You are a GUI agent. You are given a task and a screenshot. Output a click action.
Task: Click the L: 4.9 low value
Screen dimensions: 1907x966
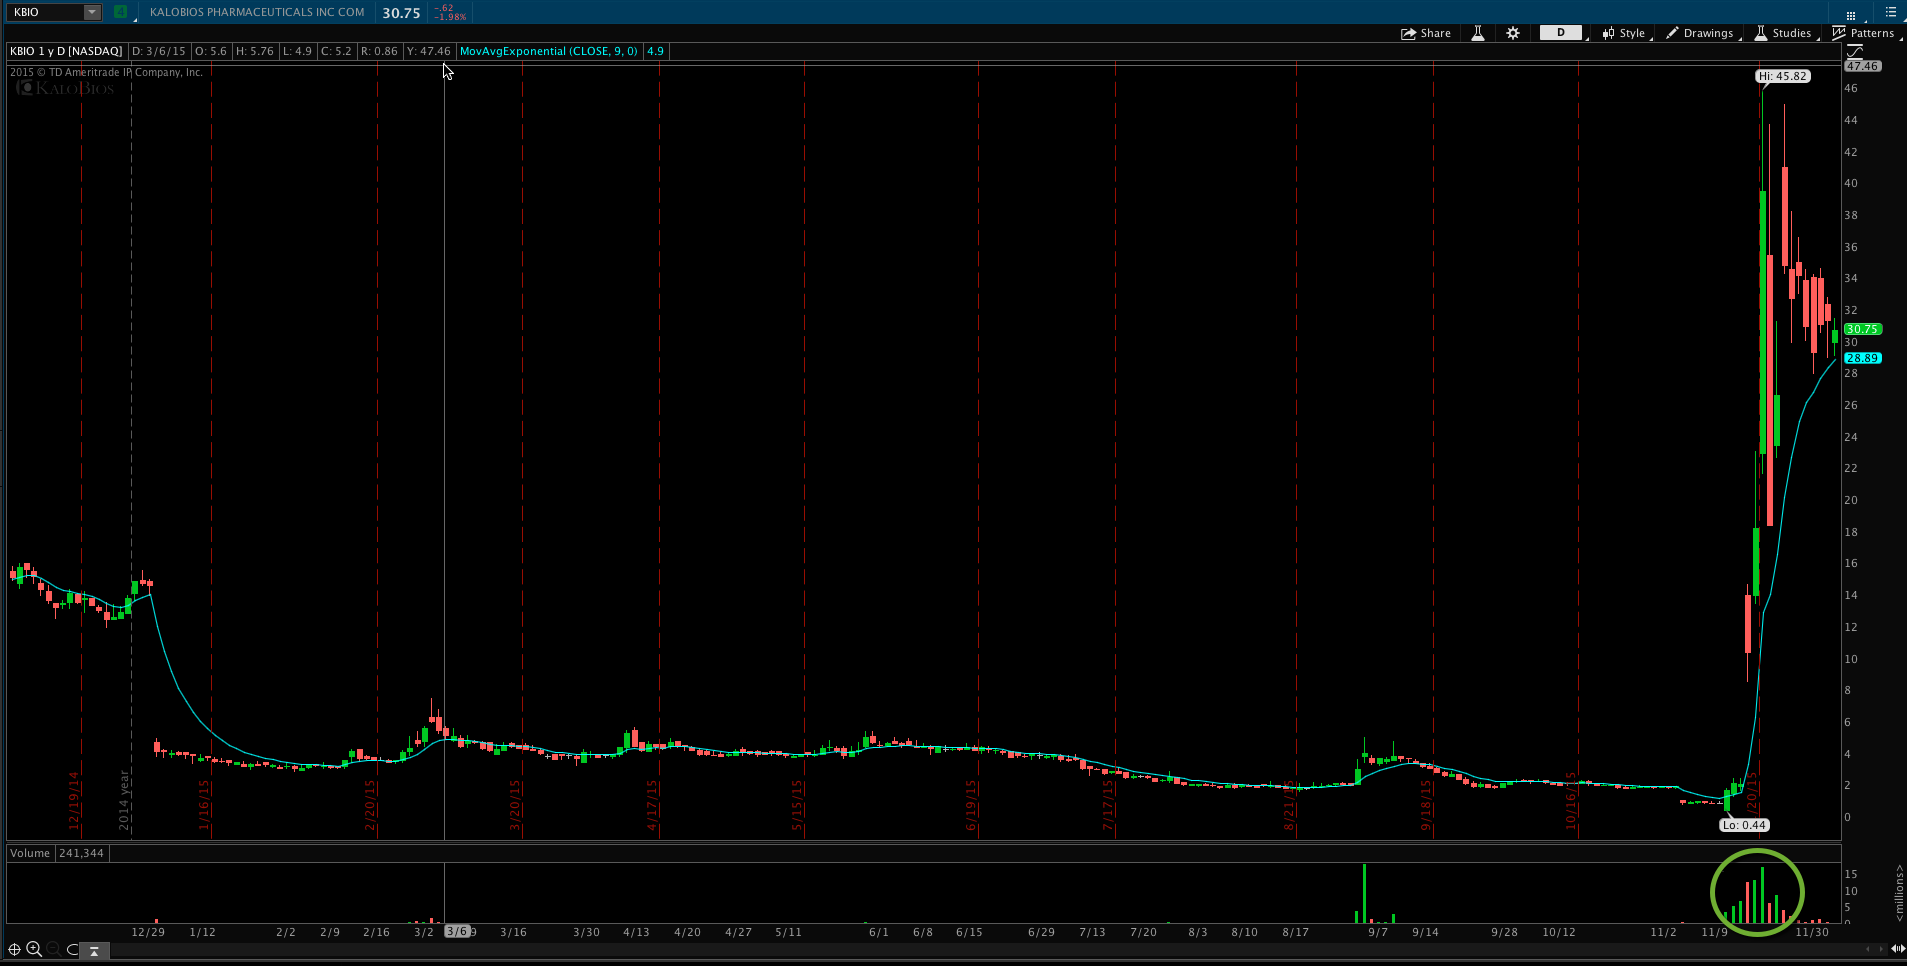(x=297, y=51)
